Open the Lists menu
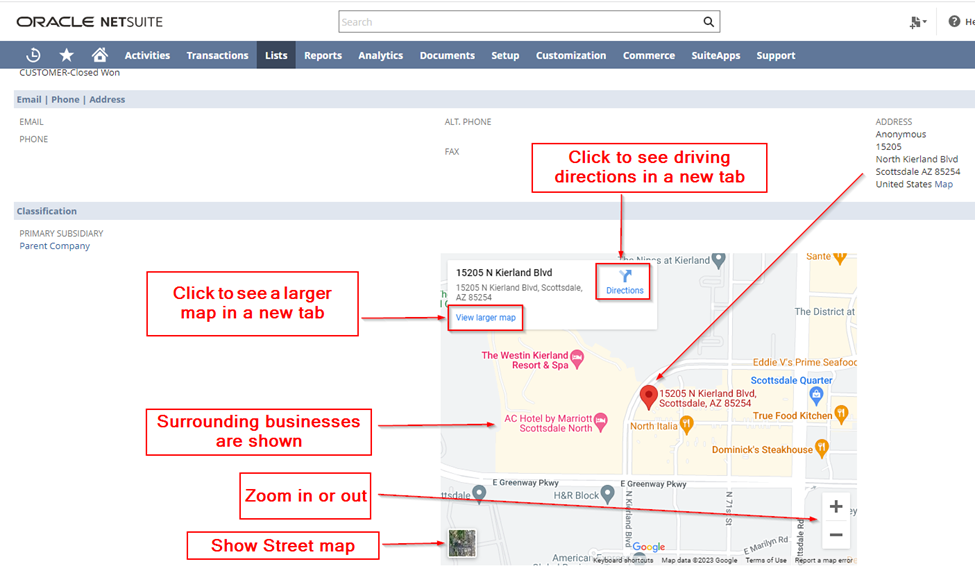This screenshot has height=573, width=975. 276,55
